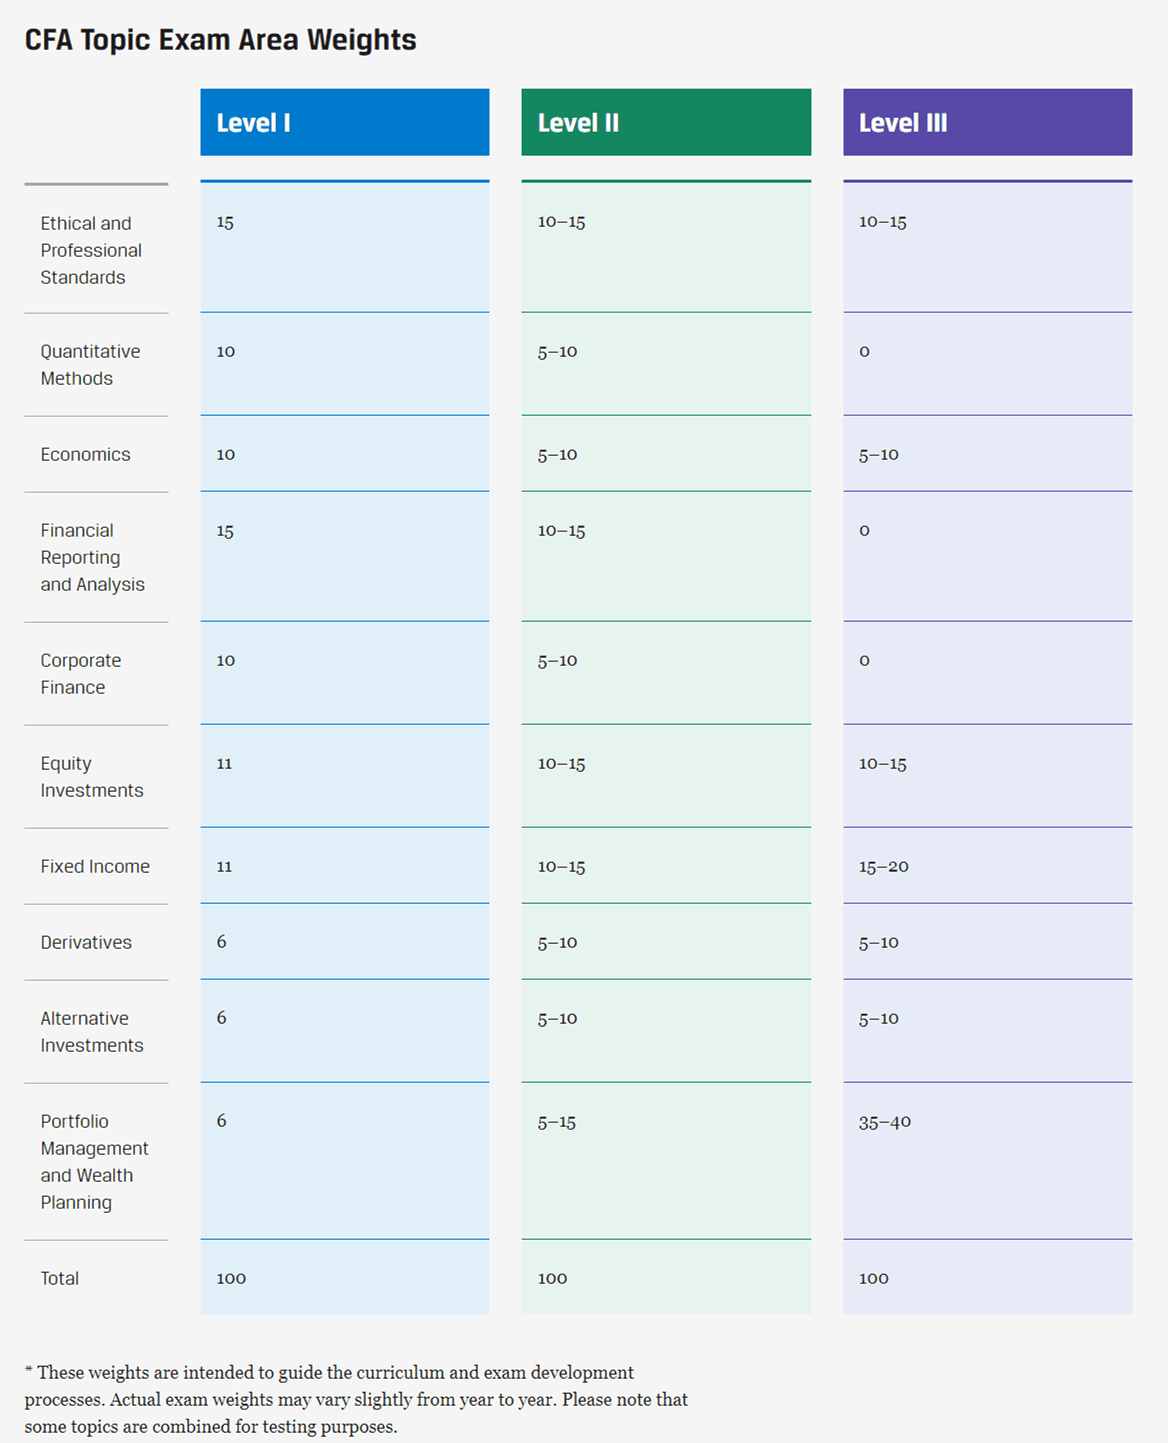Click the 5–15 Portfolio Management Level II weight
The width and height of the screenshot is (1168, 1443).
(x=556, y=1122)
